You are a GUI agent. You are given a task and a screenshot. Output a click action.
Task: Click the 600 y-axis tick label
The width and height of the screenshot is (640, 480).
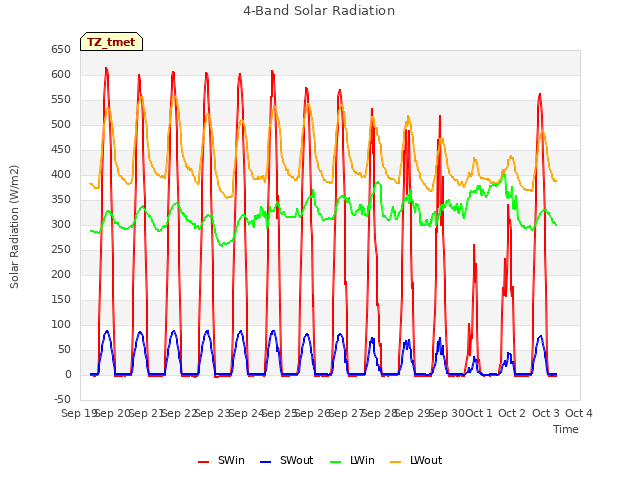[61, 75]
